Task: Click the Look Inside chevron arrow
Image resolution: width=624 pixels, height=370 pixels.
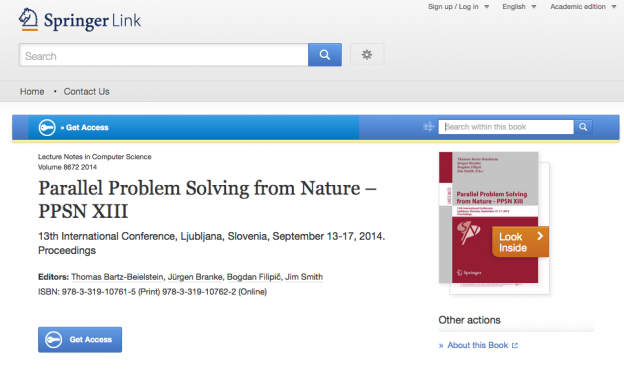Action: pyautogui.click(x=540, y=236)
